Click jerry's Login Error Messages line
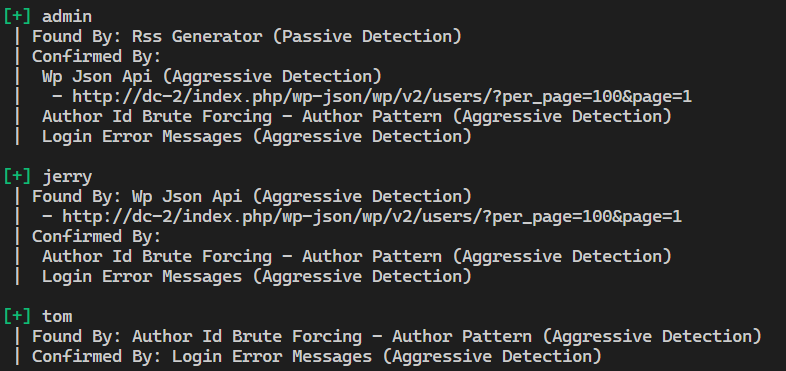This screenshot has height=371, width=786. (x=257, y=276)
